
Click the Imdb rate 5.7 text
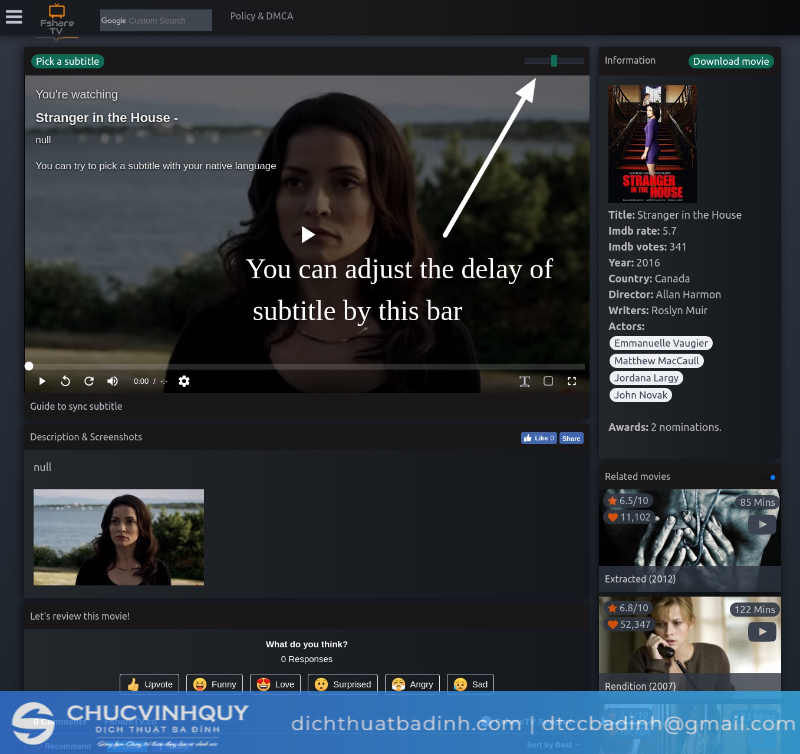click(x=642, y=231)
